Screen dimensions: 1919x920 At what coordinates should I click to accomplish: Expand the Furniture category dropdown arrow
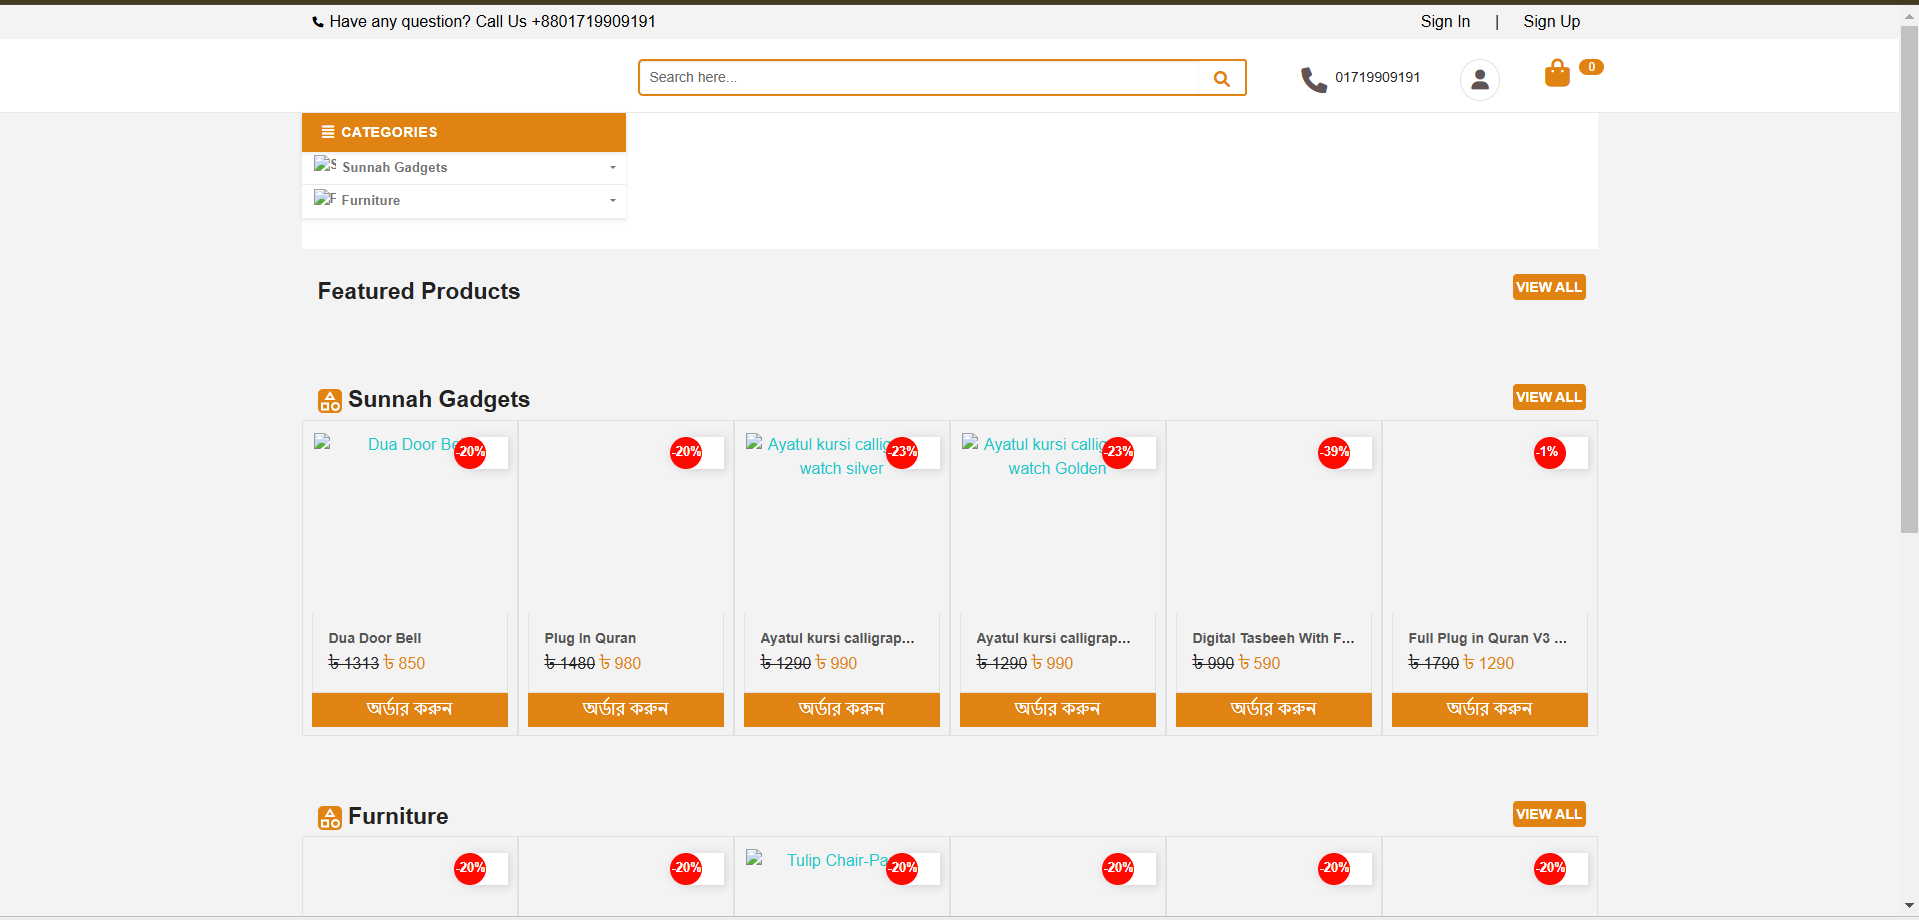click(612, 201)
